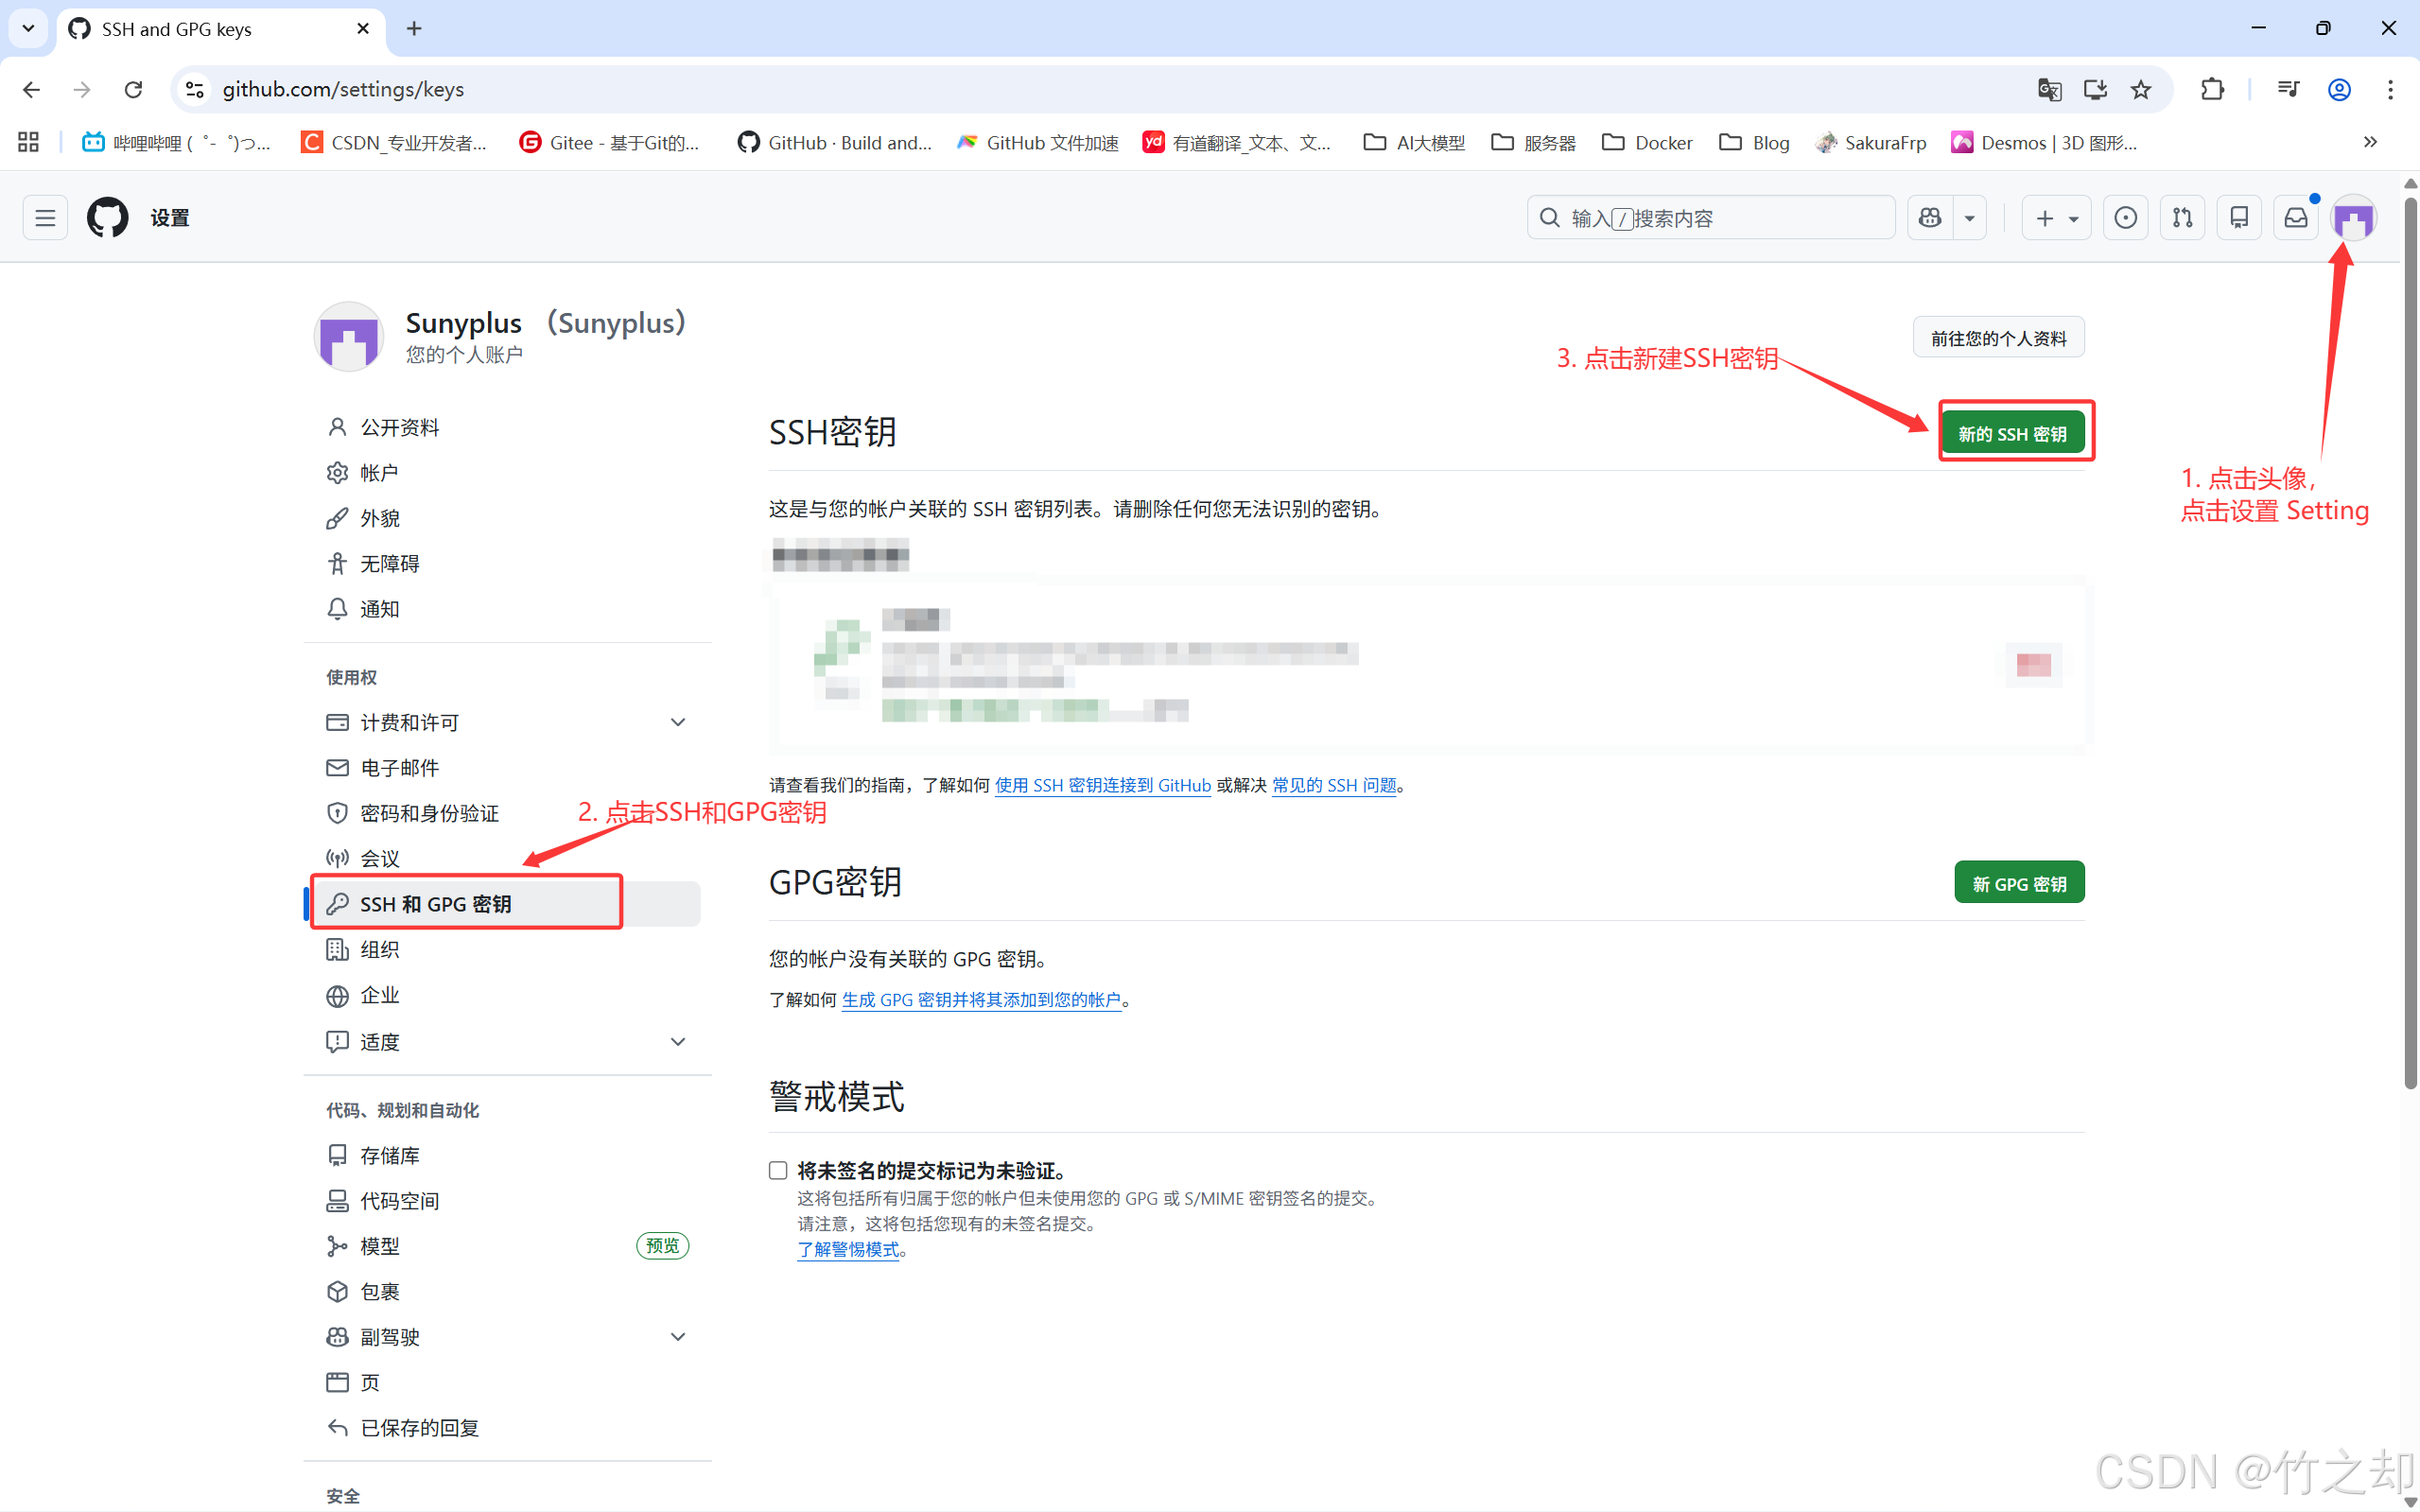The width and height of the screenshot is (2420, 1512).
Task: Click the GitHub Octocat logo
Action: [107, 217]
